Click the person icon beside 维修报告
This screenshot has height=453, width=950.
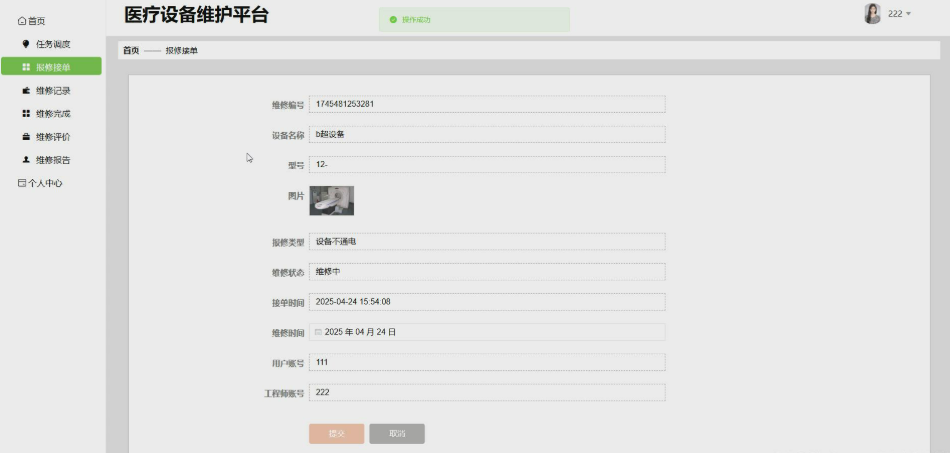pyautogui.click(x=26, y=160)
